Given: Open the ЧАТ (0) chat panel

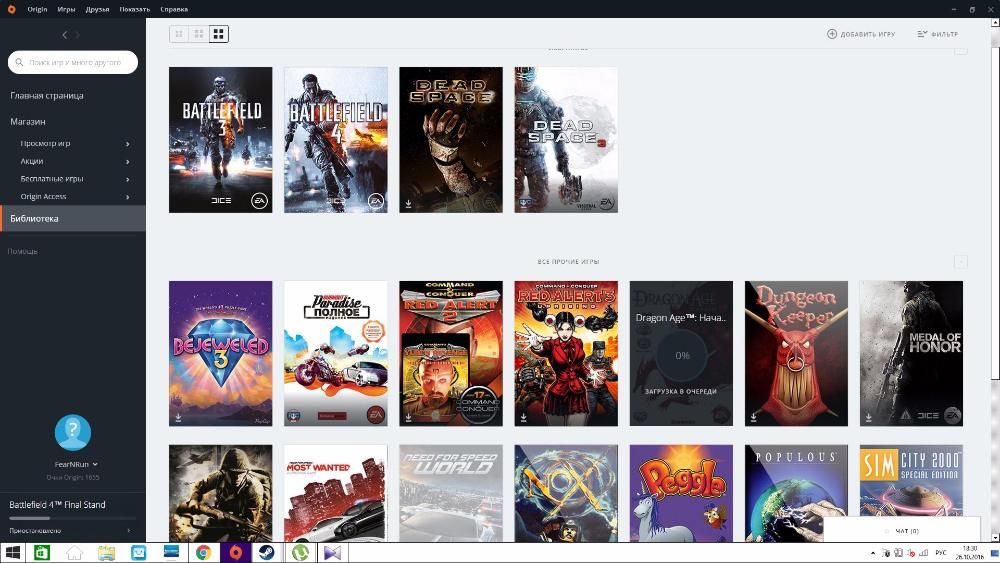Looking at the screenshot, I should pos(902,530).
